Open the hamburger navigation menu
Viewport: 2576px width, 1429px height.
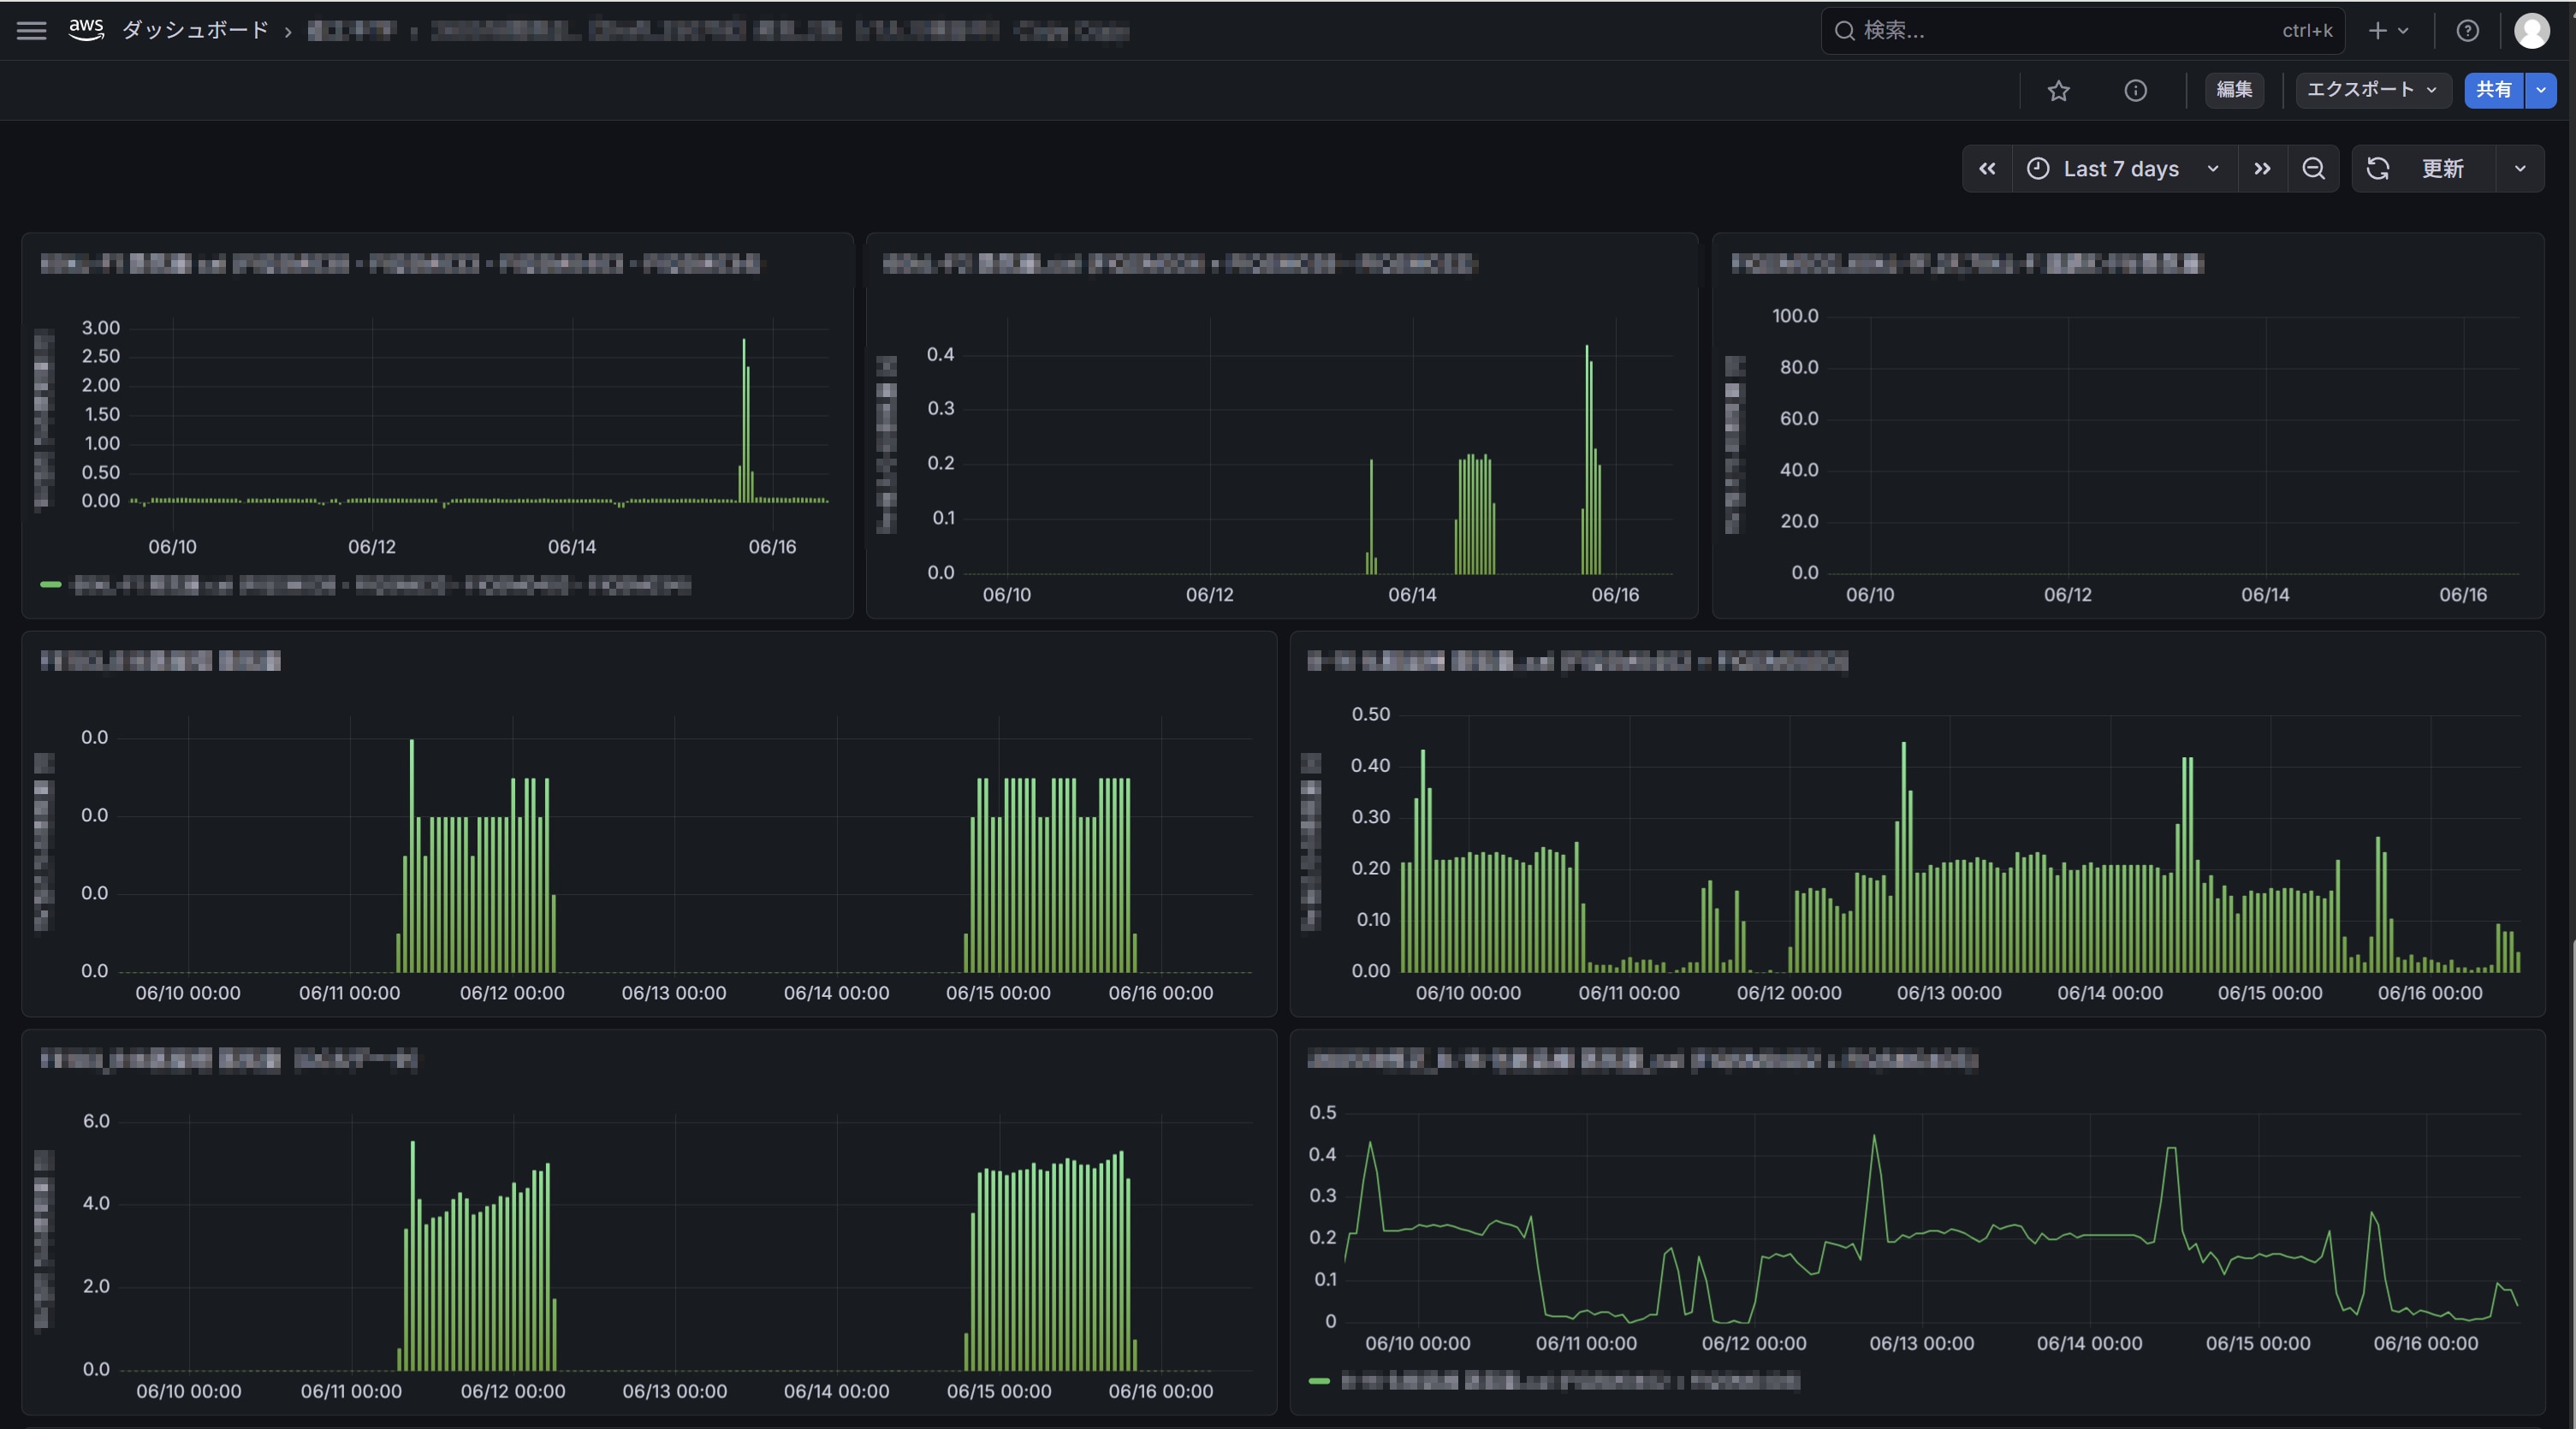(x=32, y=30)
